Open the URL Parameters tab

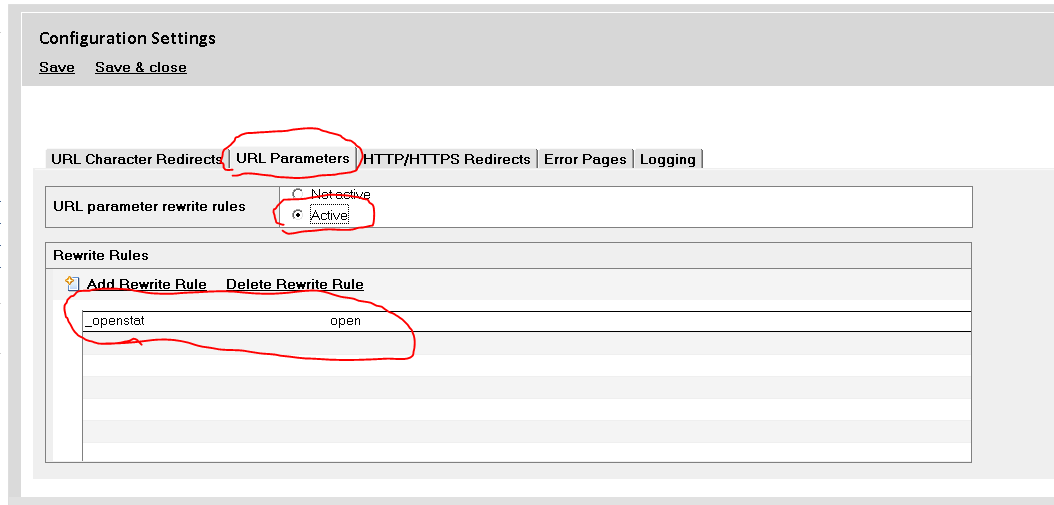coord(293,158)
